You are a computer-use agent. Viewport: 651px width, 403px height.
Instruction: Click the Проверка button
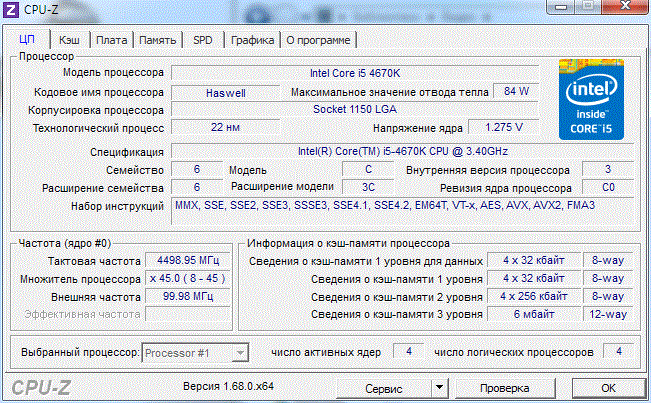pos(504,388)
